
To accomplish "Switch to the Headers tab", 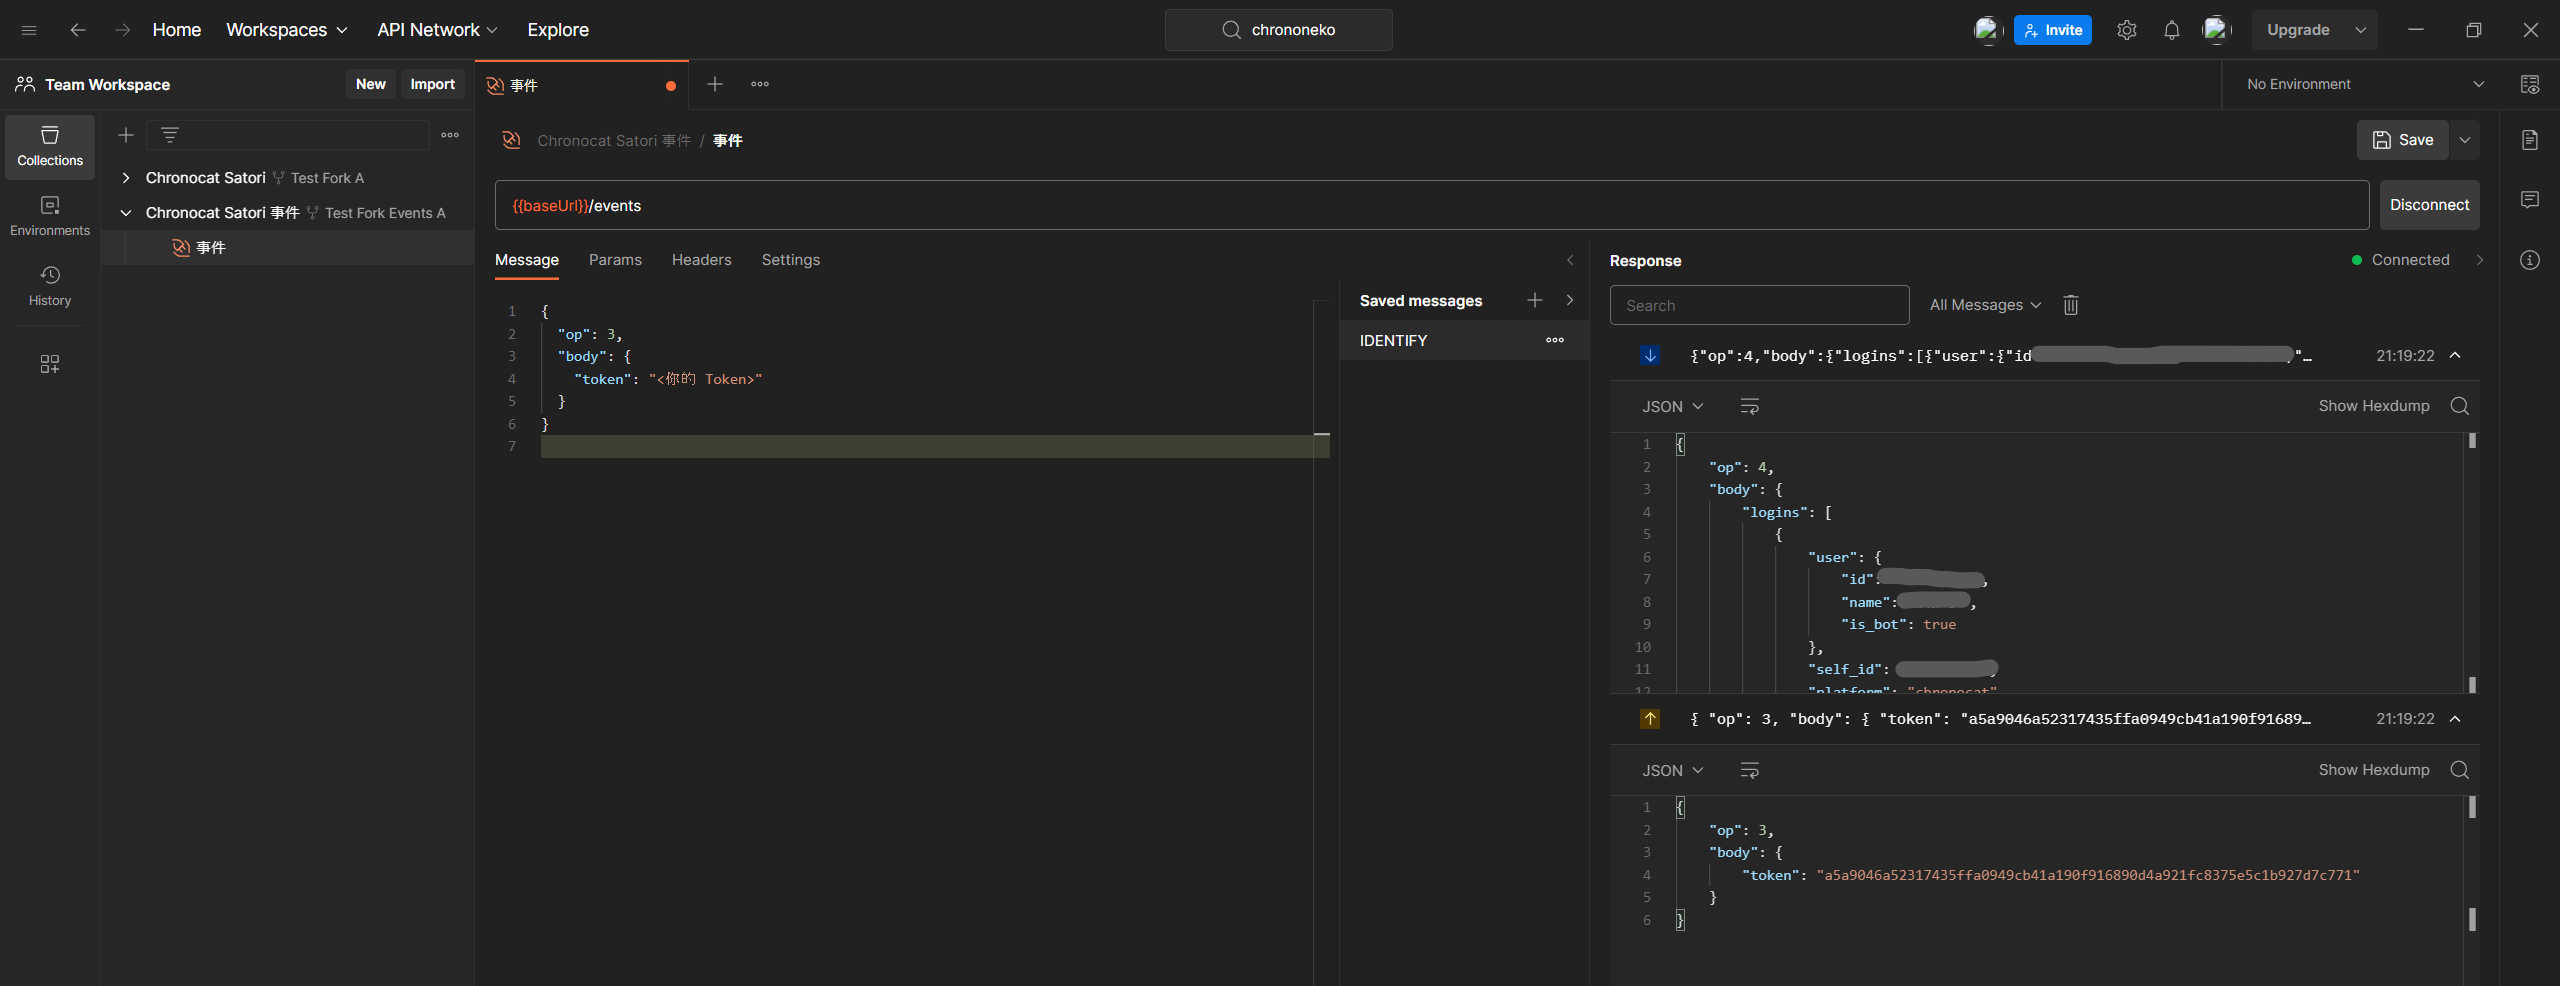I will coord(702,260).
